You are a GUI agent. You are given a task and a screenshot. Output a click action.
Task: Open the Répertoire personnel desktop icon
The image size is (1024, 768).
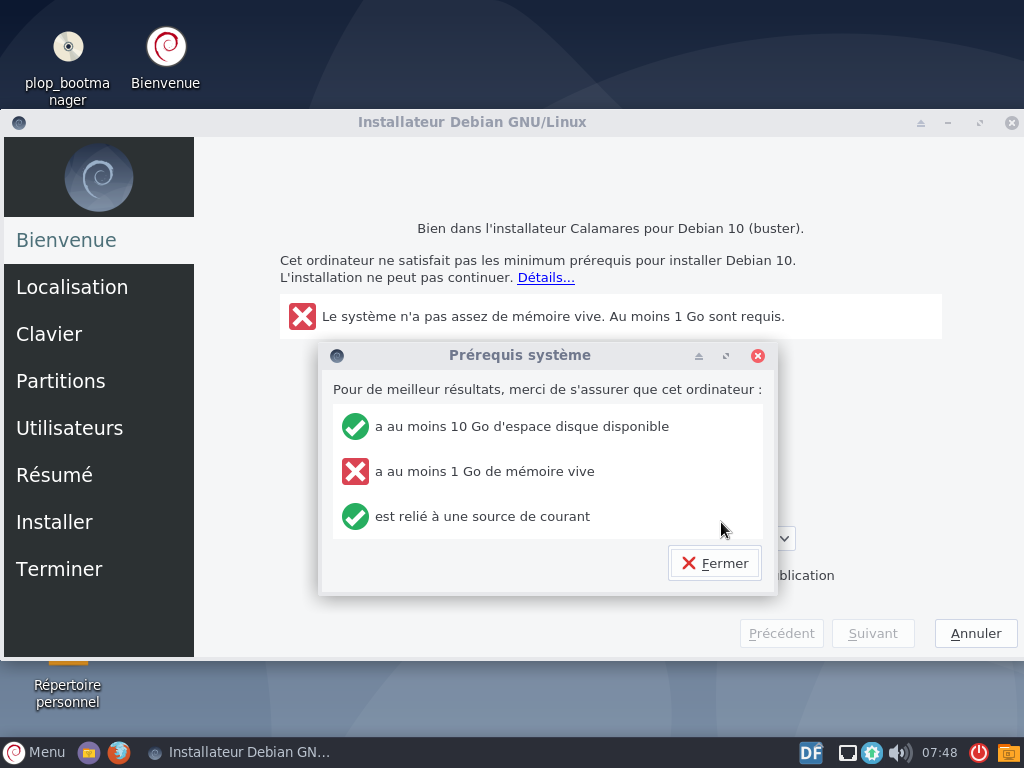click(68, 686)
